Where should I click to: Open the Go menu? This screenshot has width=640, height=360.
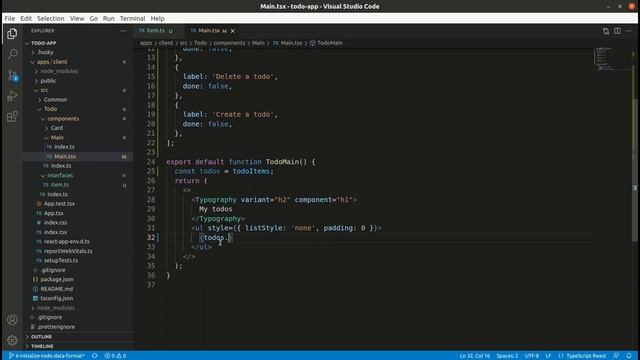(93, 18)
